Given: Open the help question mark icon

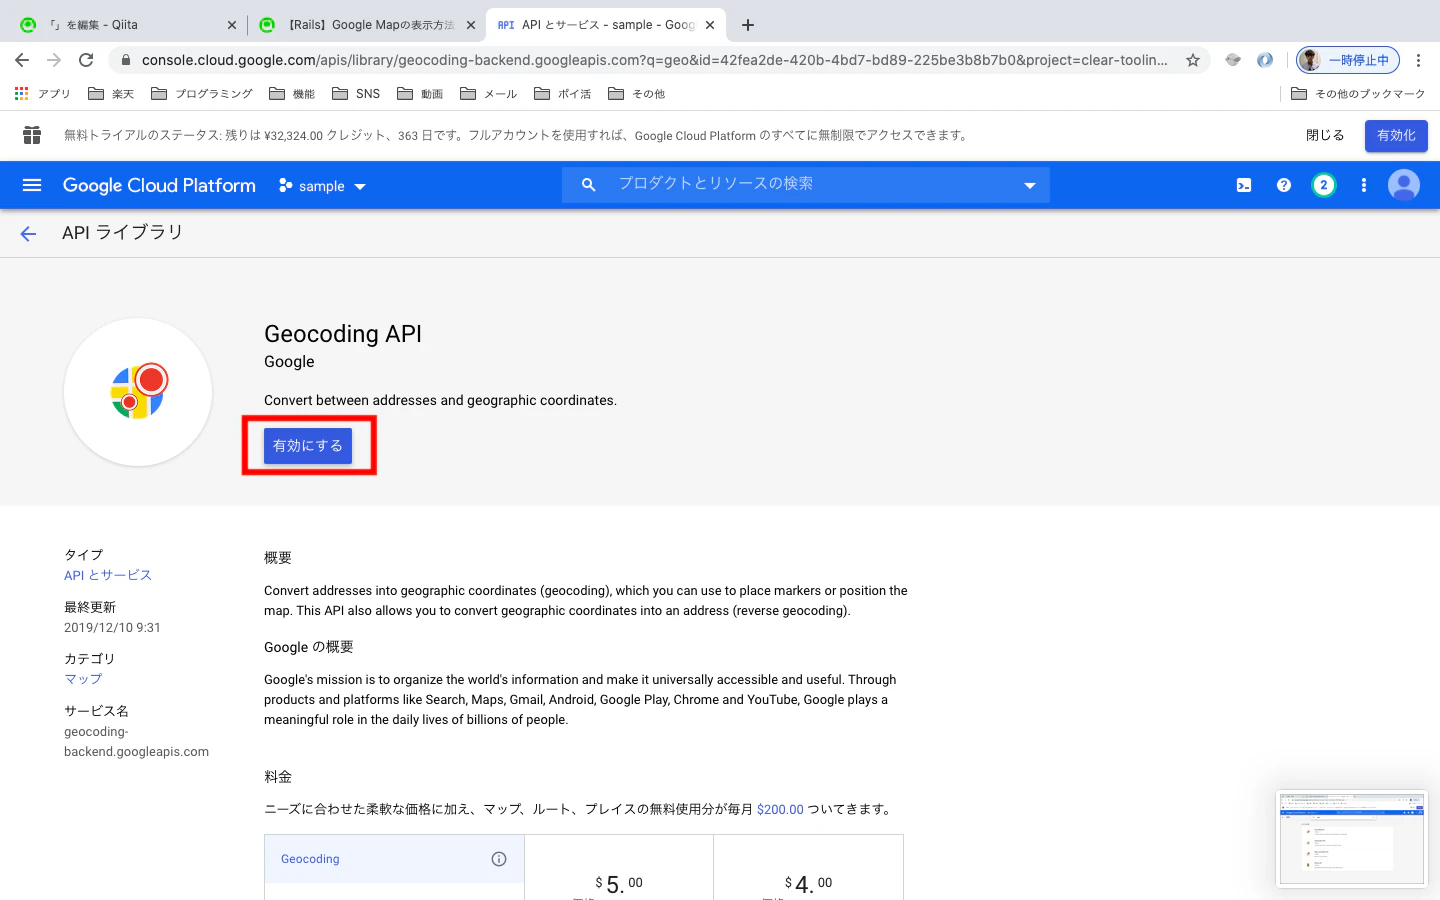Looking at the screenshot, I should [1284, 185].
